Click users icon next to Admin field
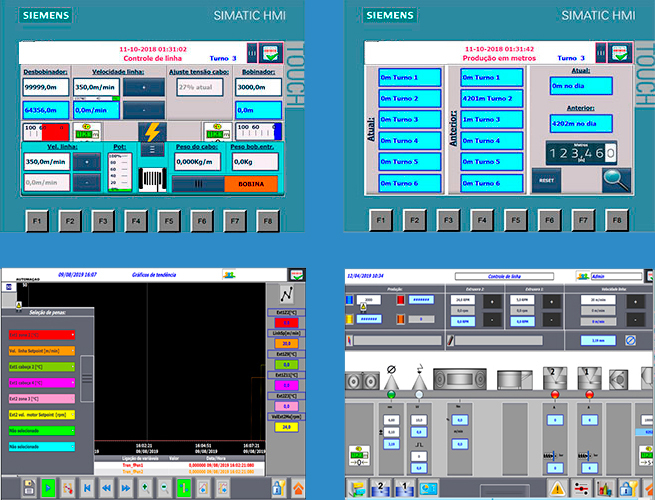 [583, 276]
